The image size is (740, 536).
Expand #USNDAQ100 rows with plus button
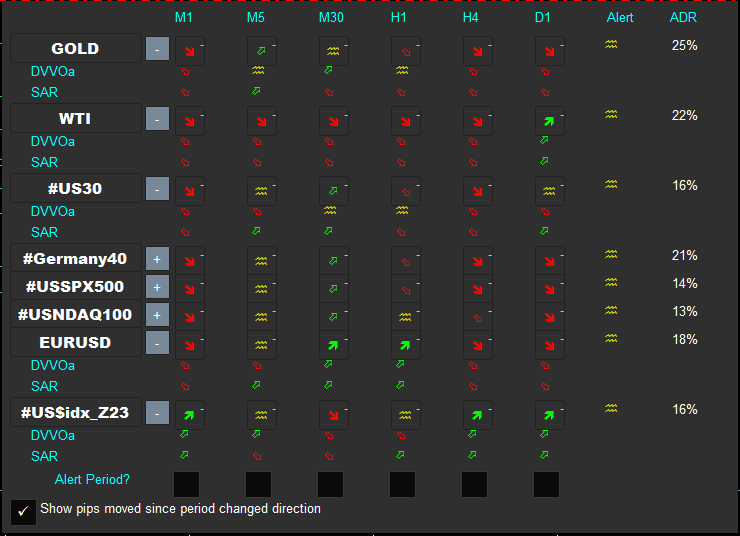(x=157, y=315)
